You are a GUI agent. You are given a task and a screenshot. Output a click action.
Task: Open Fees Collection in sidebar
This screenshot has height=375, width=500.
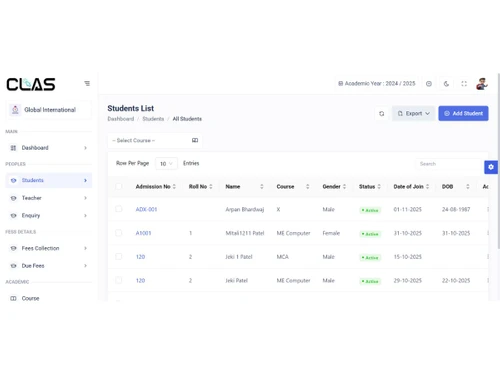click(x=49, y=248)
